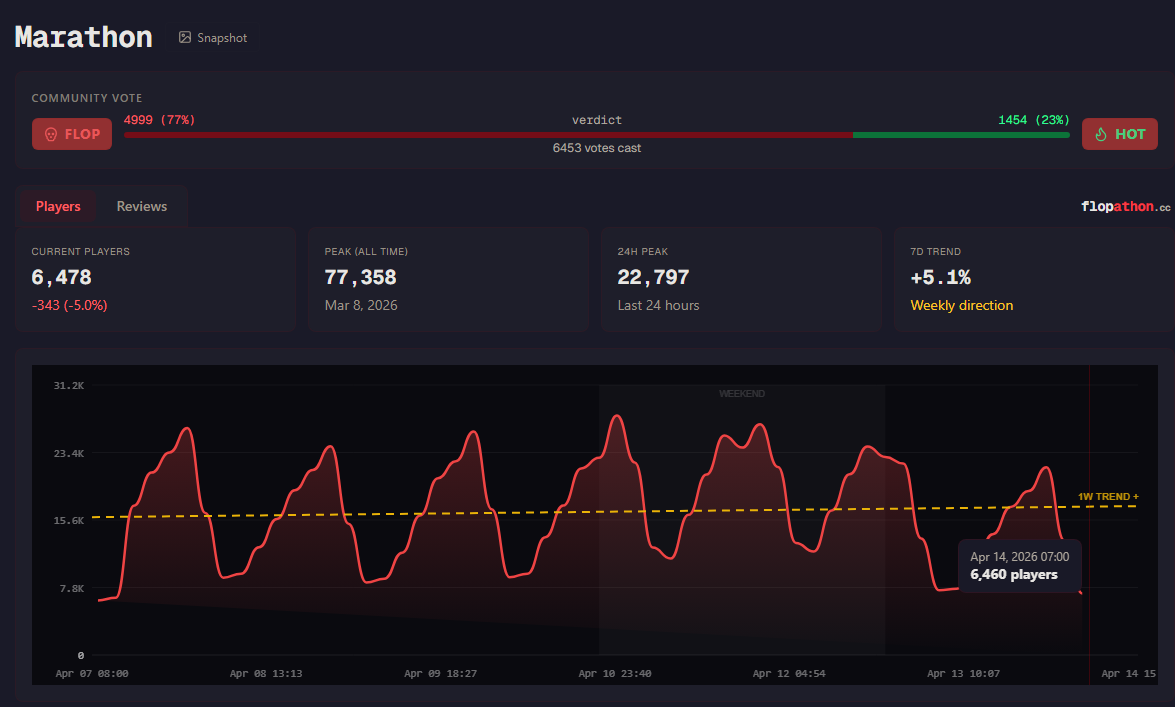Vote HOT for Marathon

coord(1120,134)
